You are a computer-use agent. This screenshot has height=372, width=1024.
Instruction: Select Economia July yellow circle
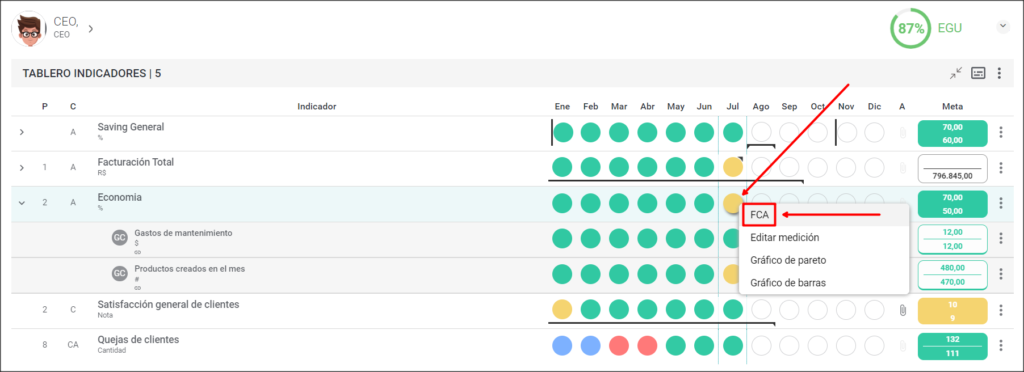click(733, 203)
